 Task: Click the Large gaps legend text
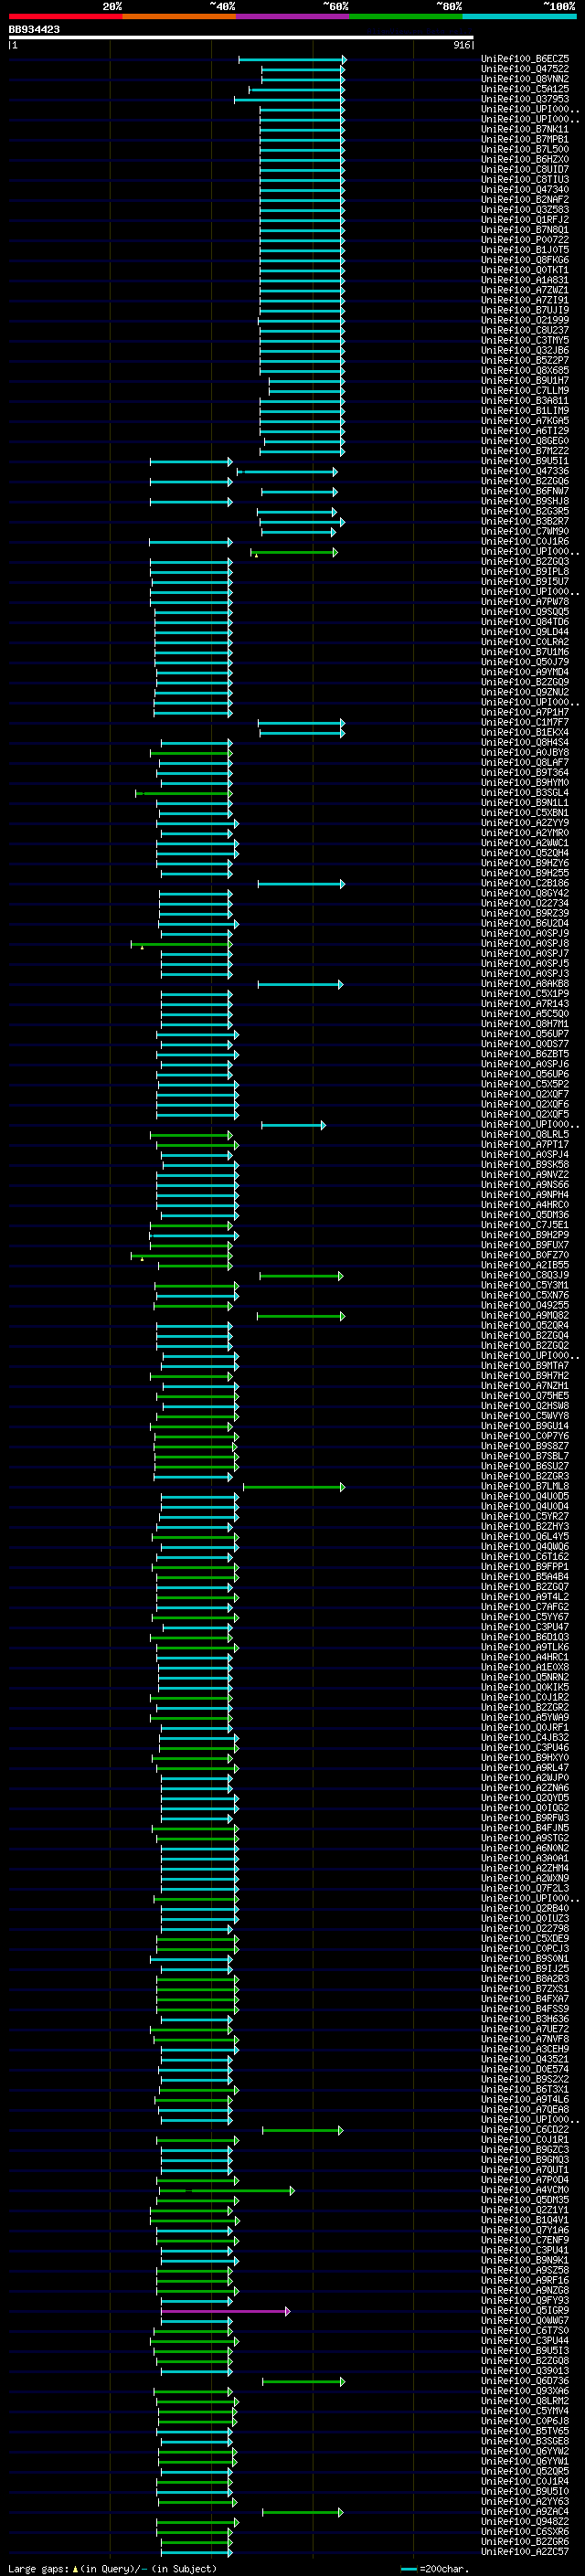39,2568
